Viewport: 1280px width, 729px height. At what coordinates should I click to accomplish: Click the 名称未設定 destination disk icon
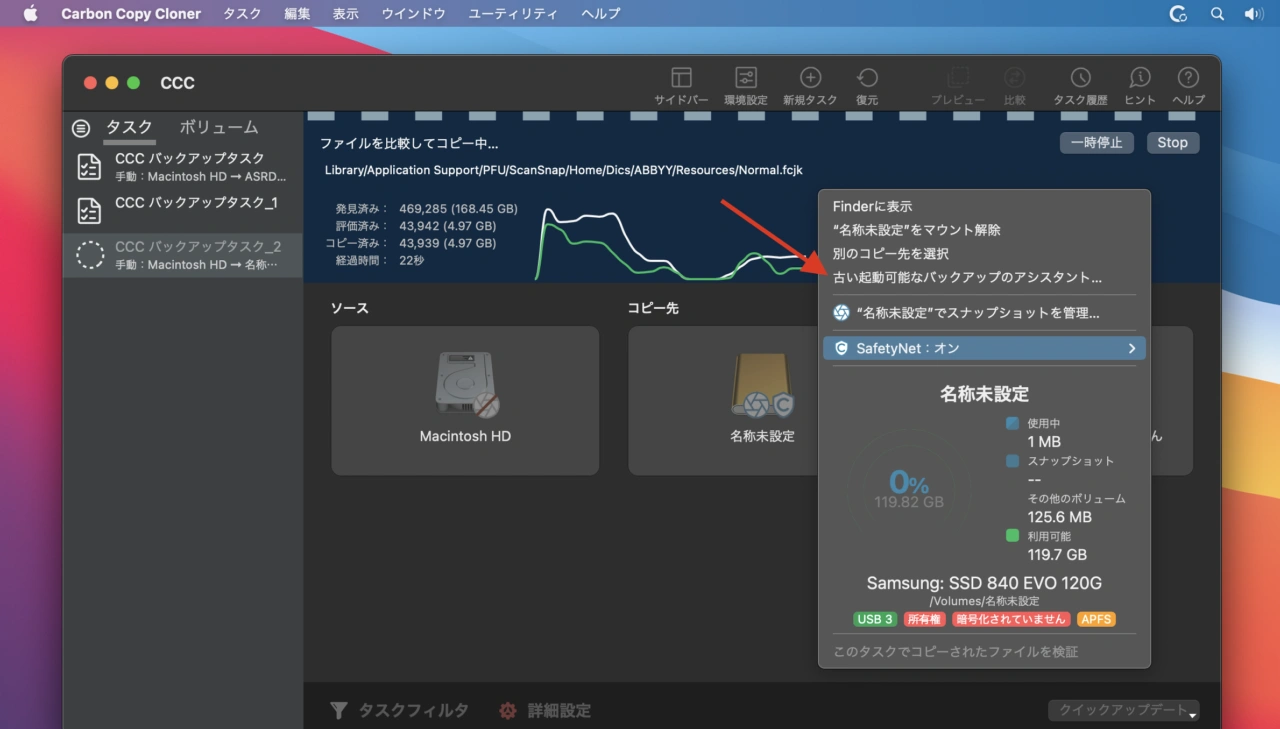(762, 386)
